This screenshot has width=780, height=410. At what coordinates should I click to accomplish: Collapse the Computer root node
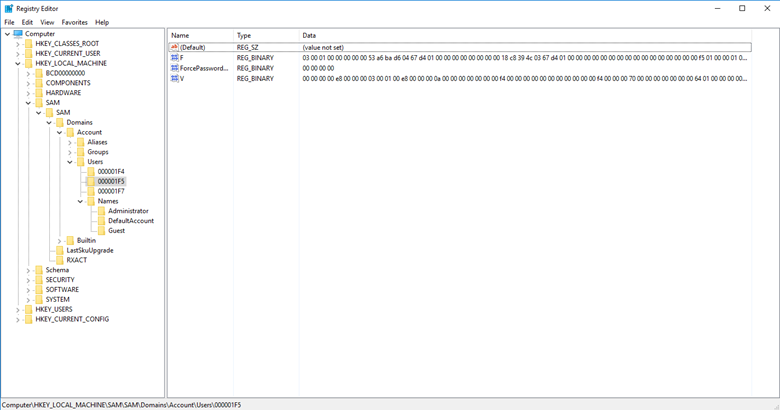point(7,34)
